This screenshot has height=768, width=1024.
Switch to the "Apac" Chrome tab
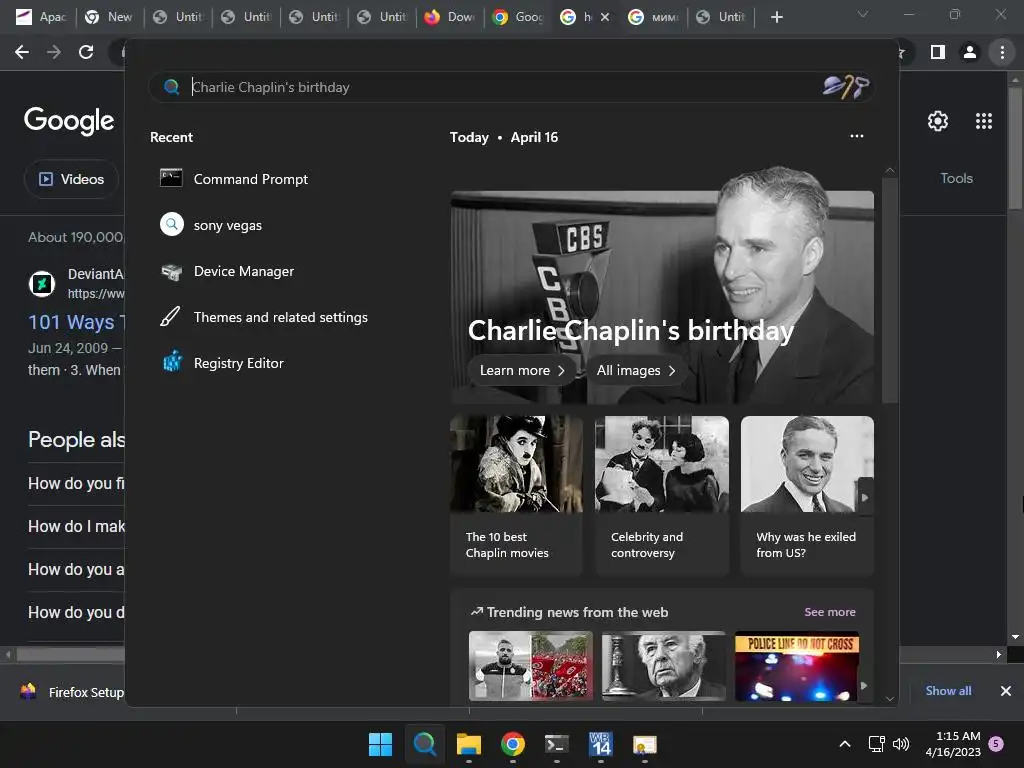tap(41, 17)
